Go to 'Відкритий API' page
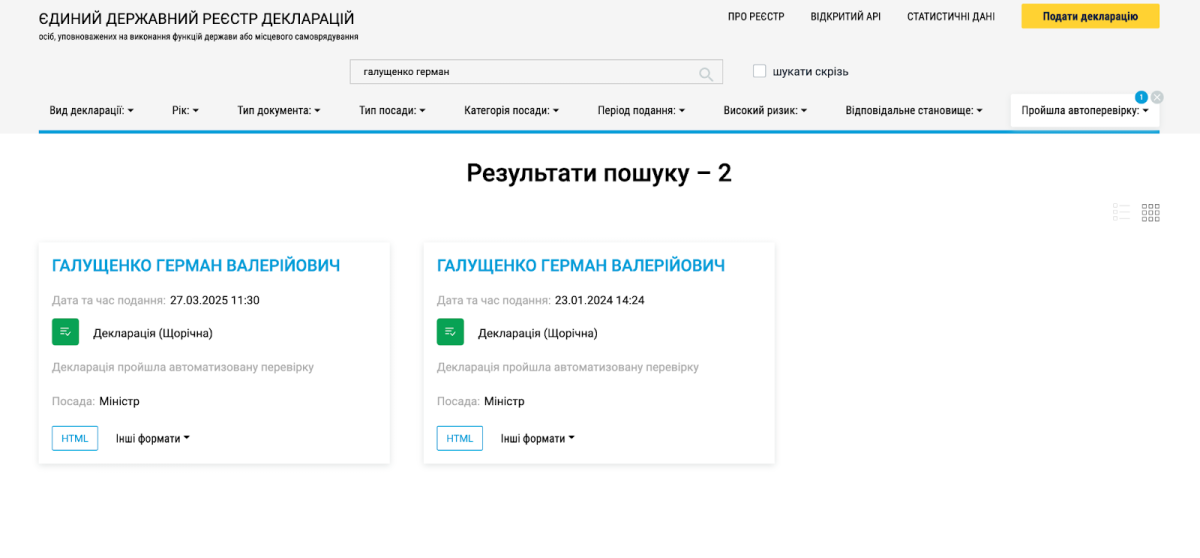Image resolution: width=1200 pixels, height=558 pixels. point(845,17)
